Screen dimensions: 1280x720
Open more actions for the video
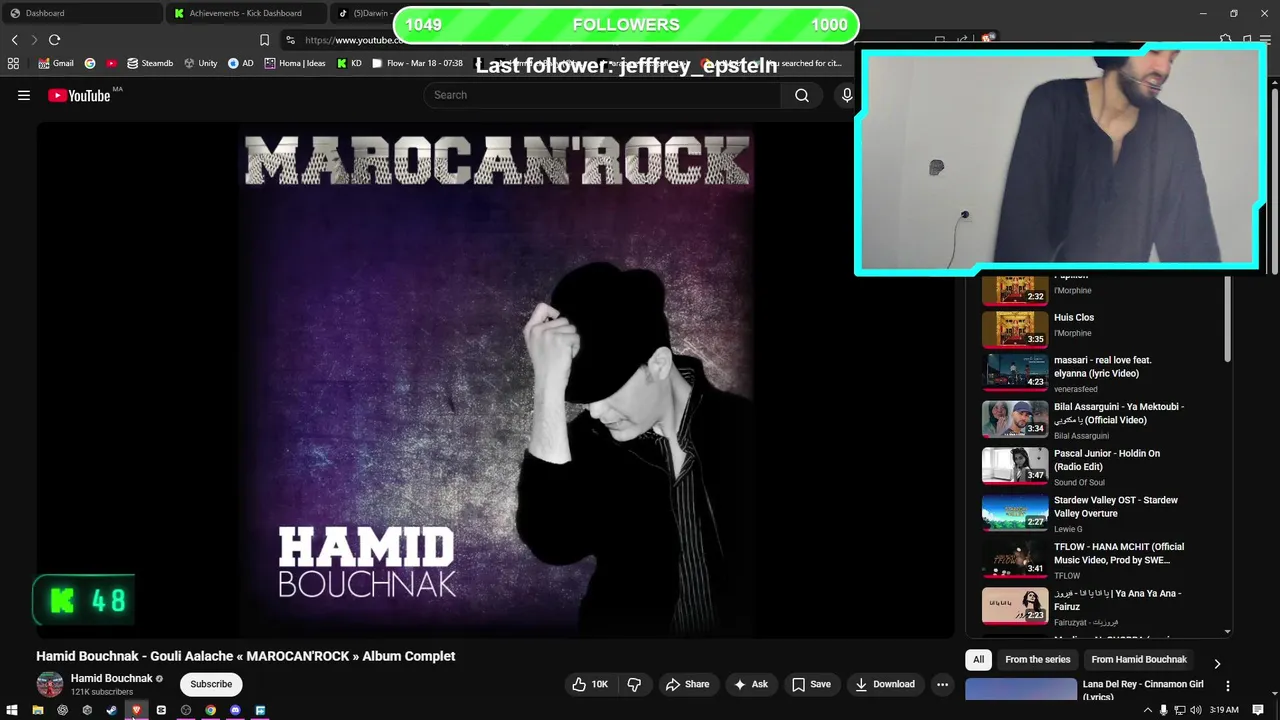click(x=942, y=684)
